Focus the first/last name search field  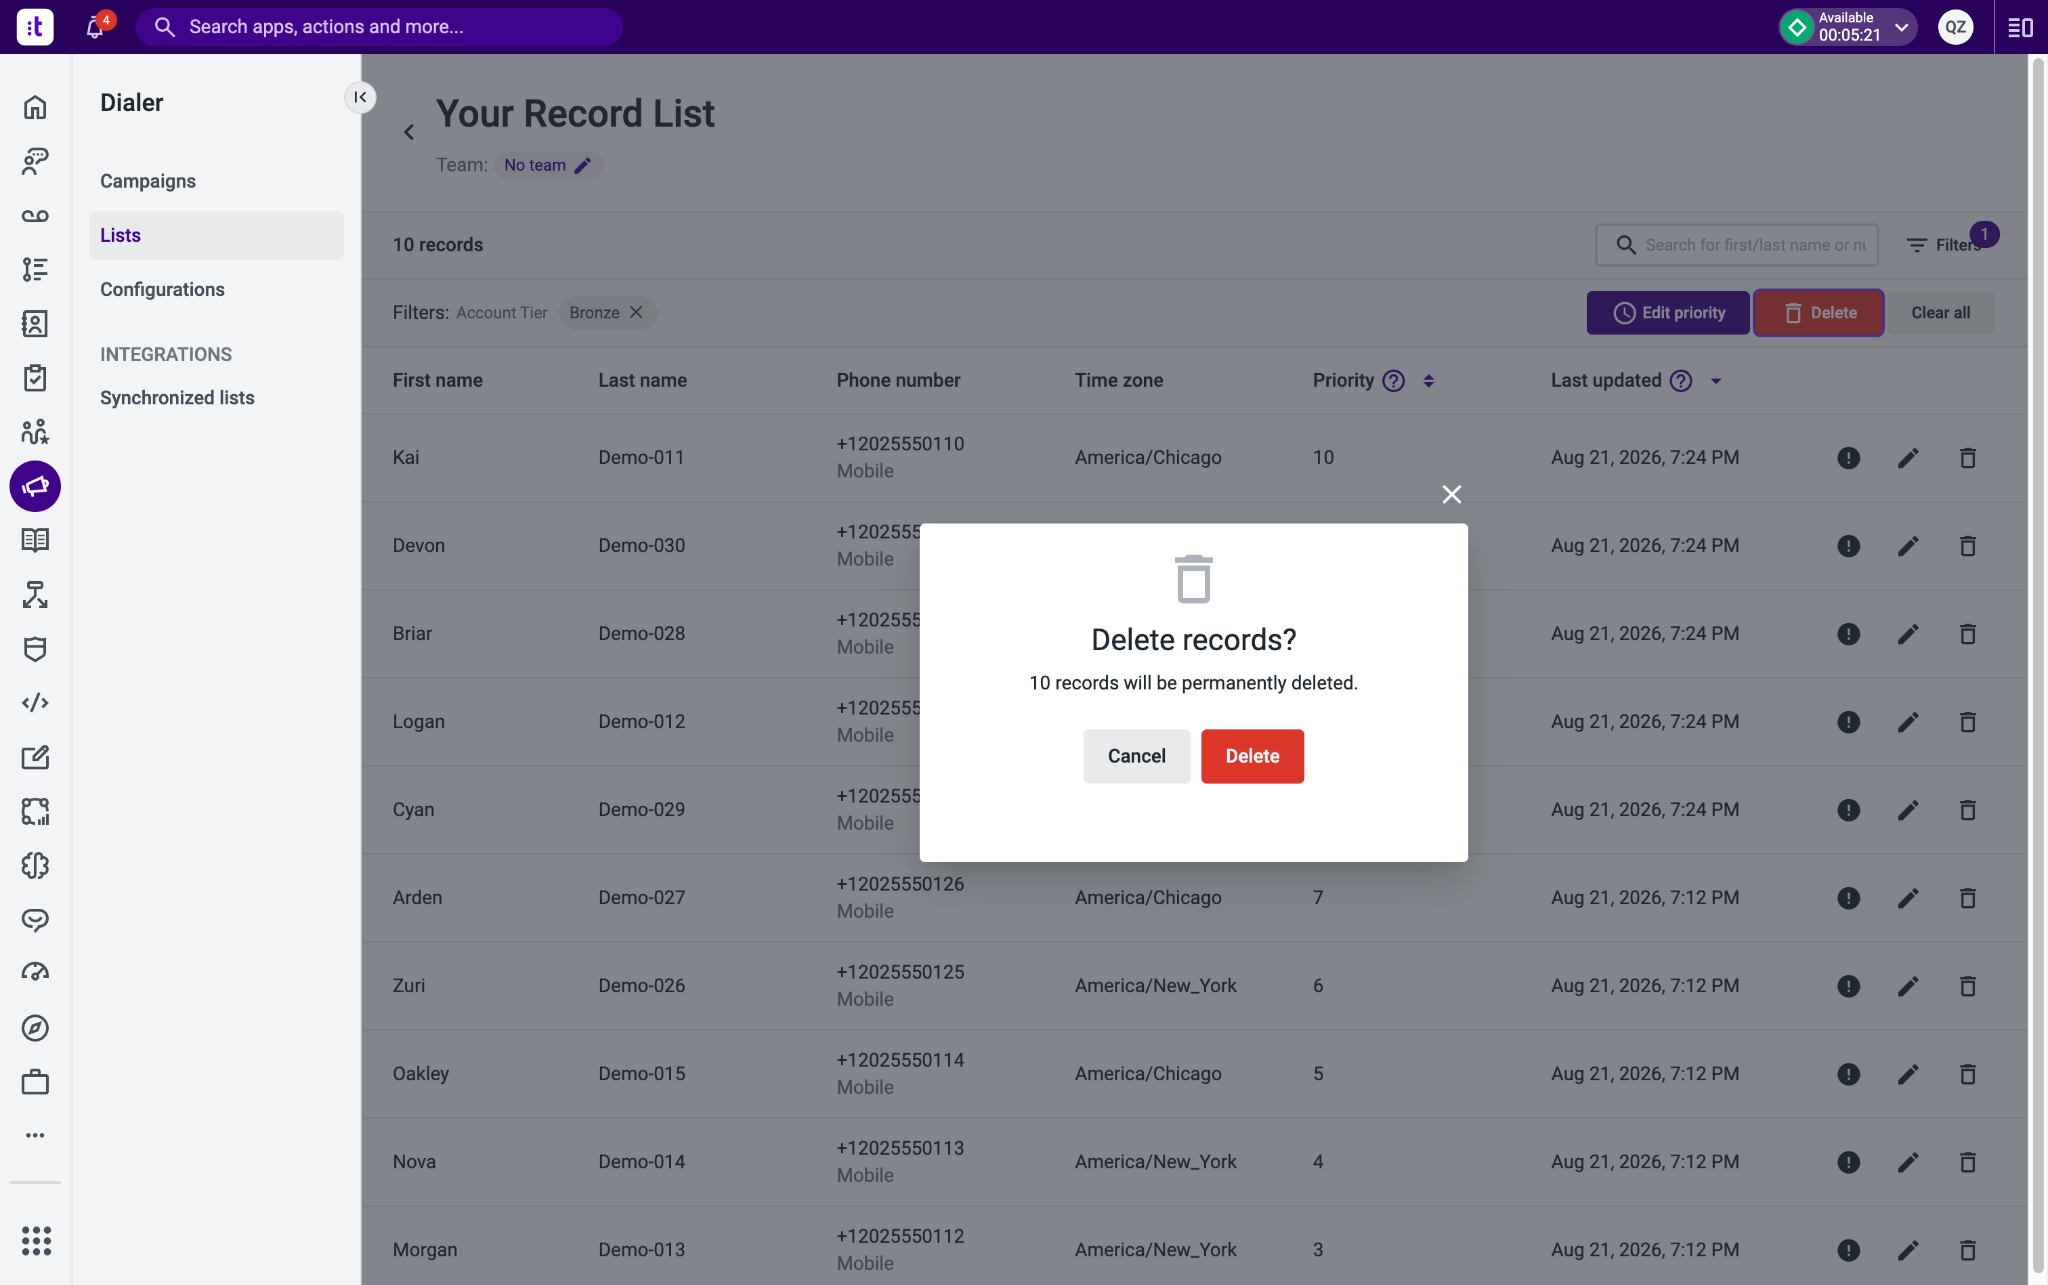click(x=1737, y=245)
